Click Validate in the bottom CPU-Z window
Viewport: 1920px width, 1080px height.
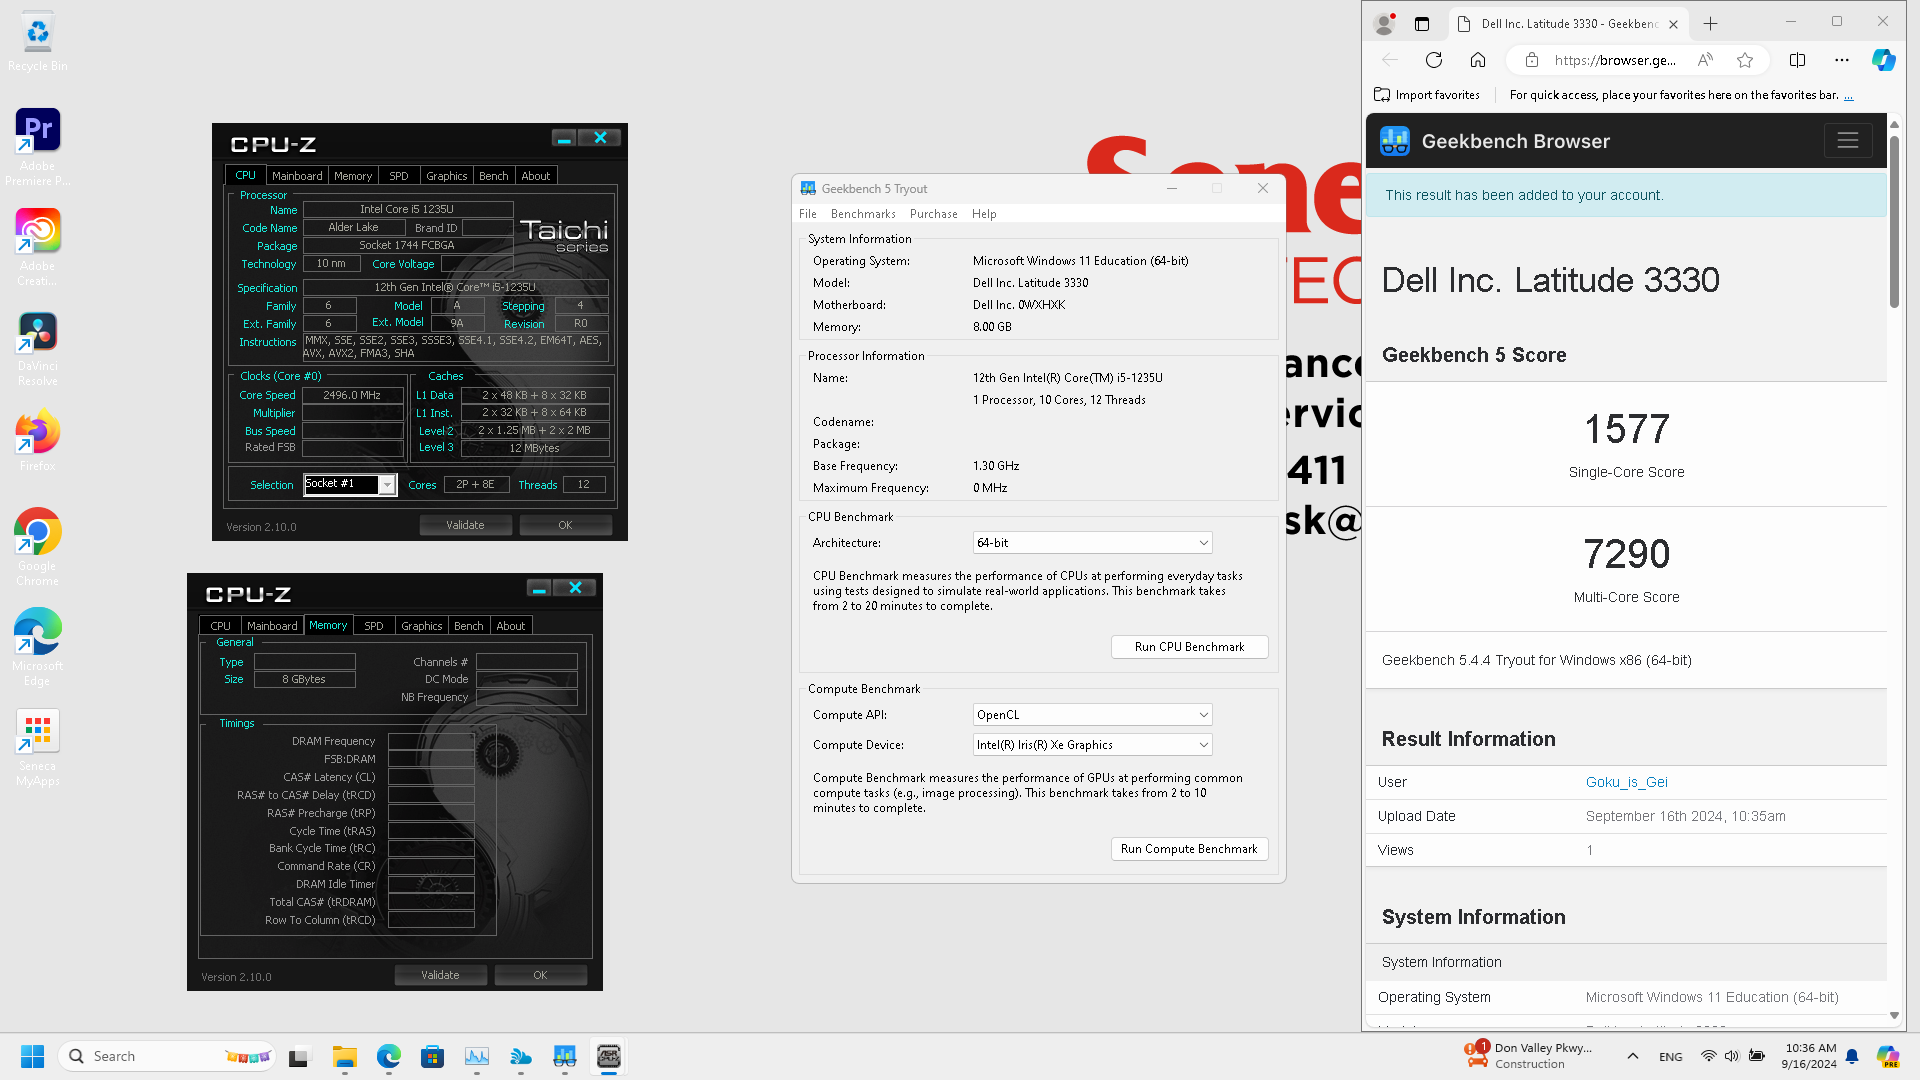(x=440, y=975)
